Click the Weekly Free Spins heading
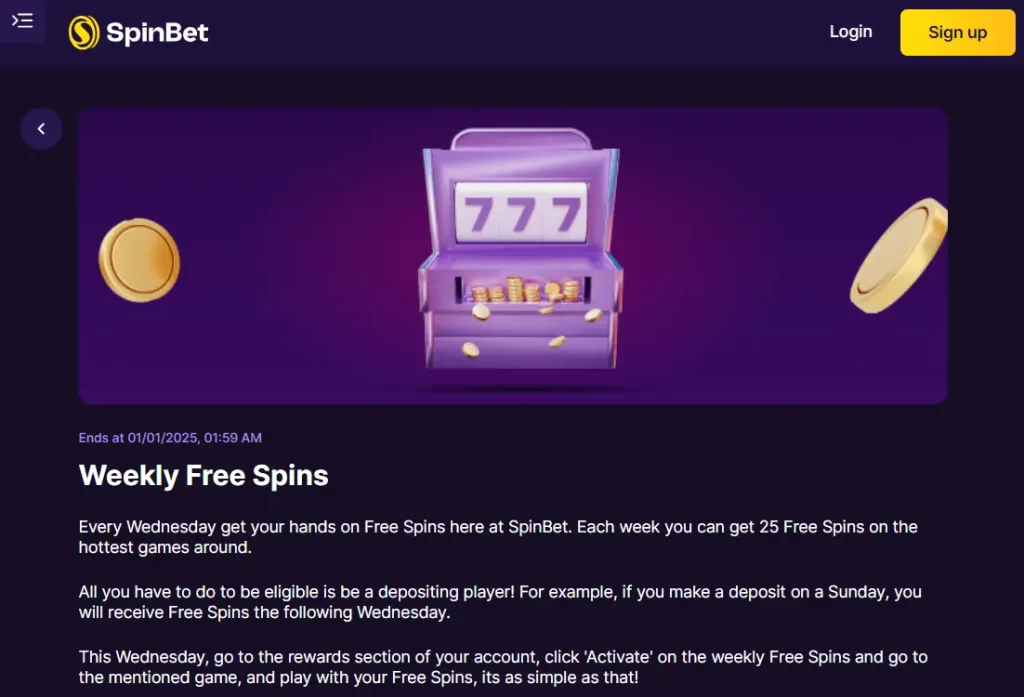Screen dimensions: 1024x697 [203, 475]
